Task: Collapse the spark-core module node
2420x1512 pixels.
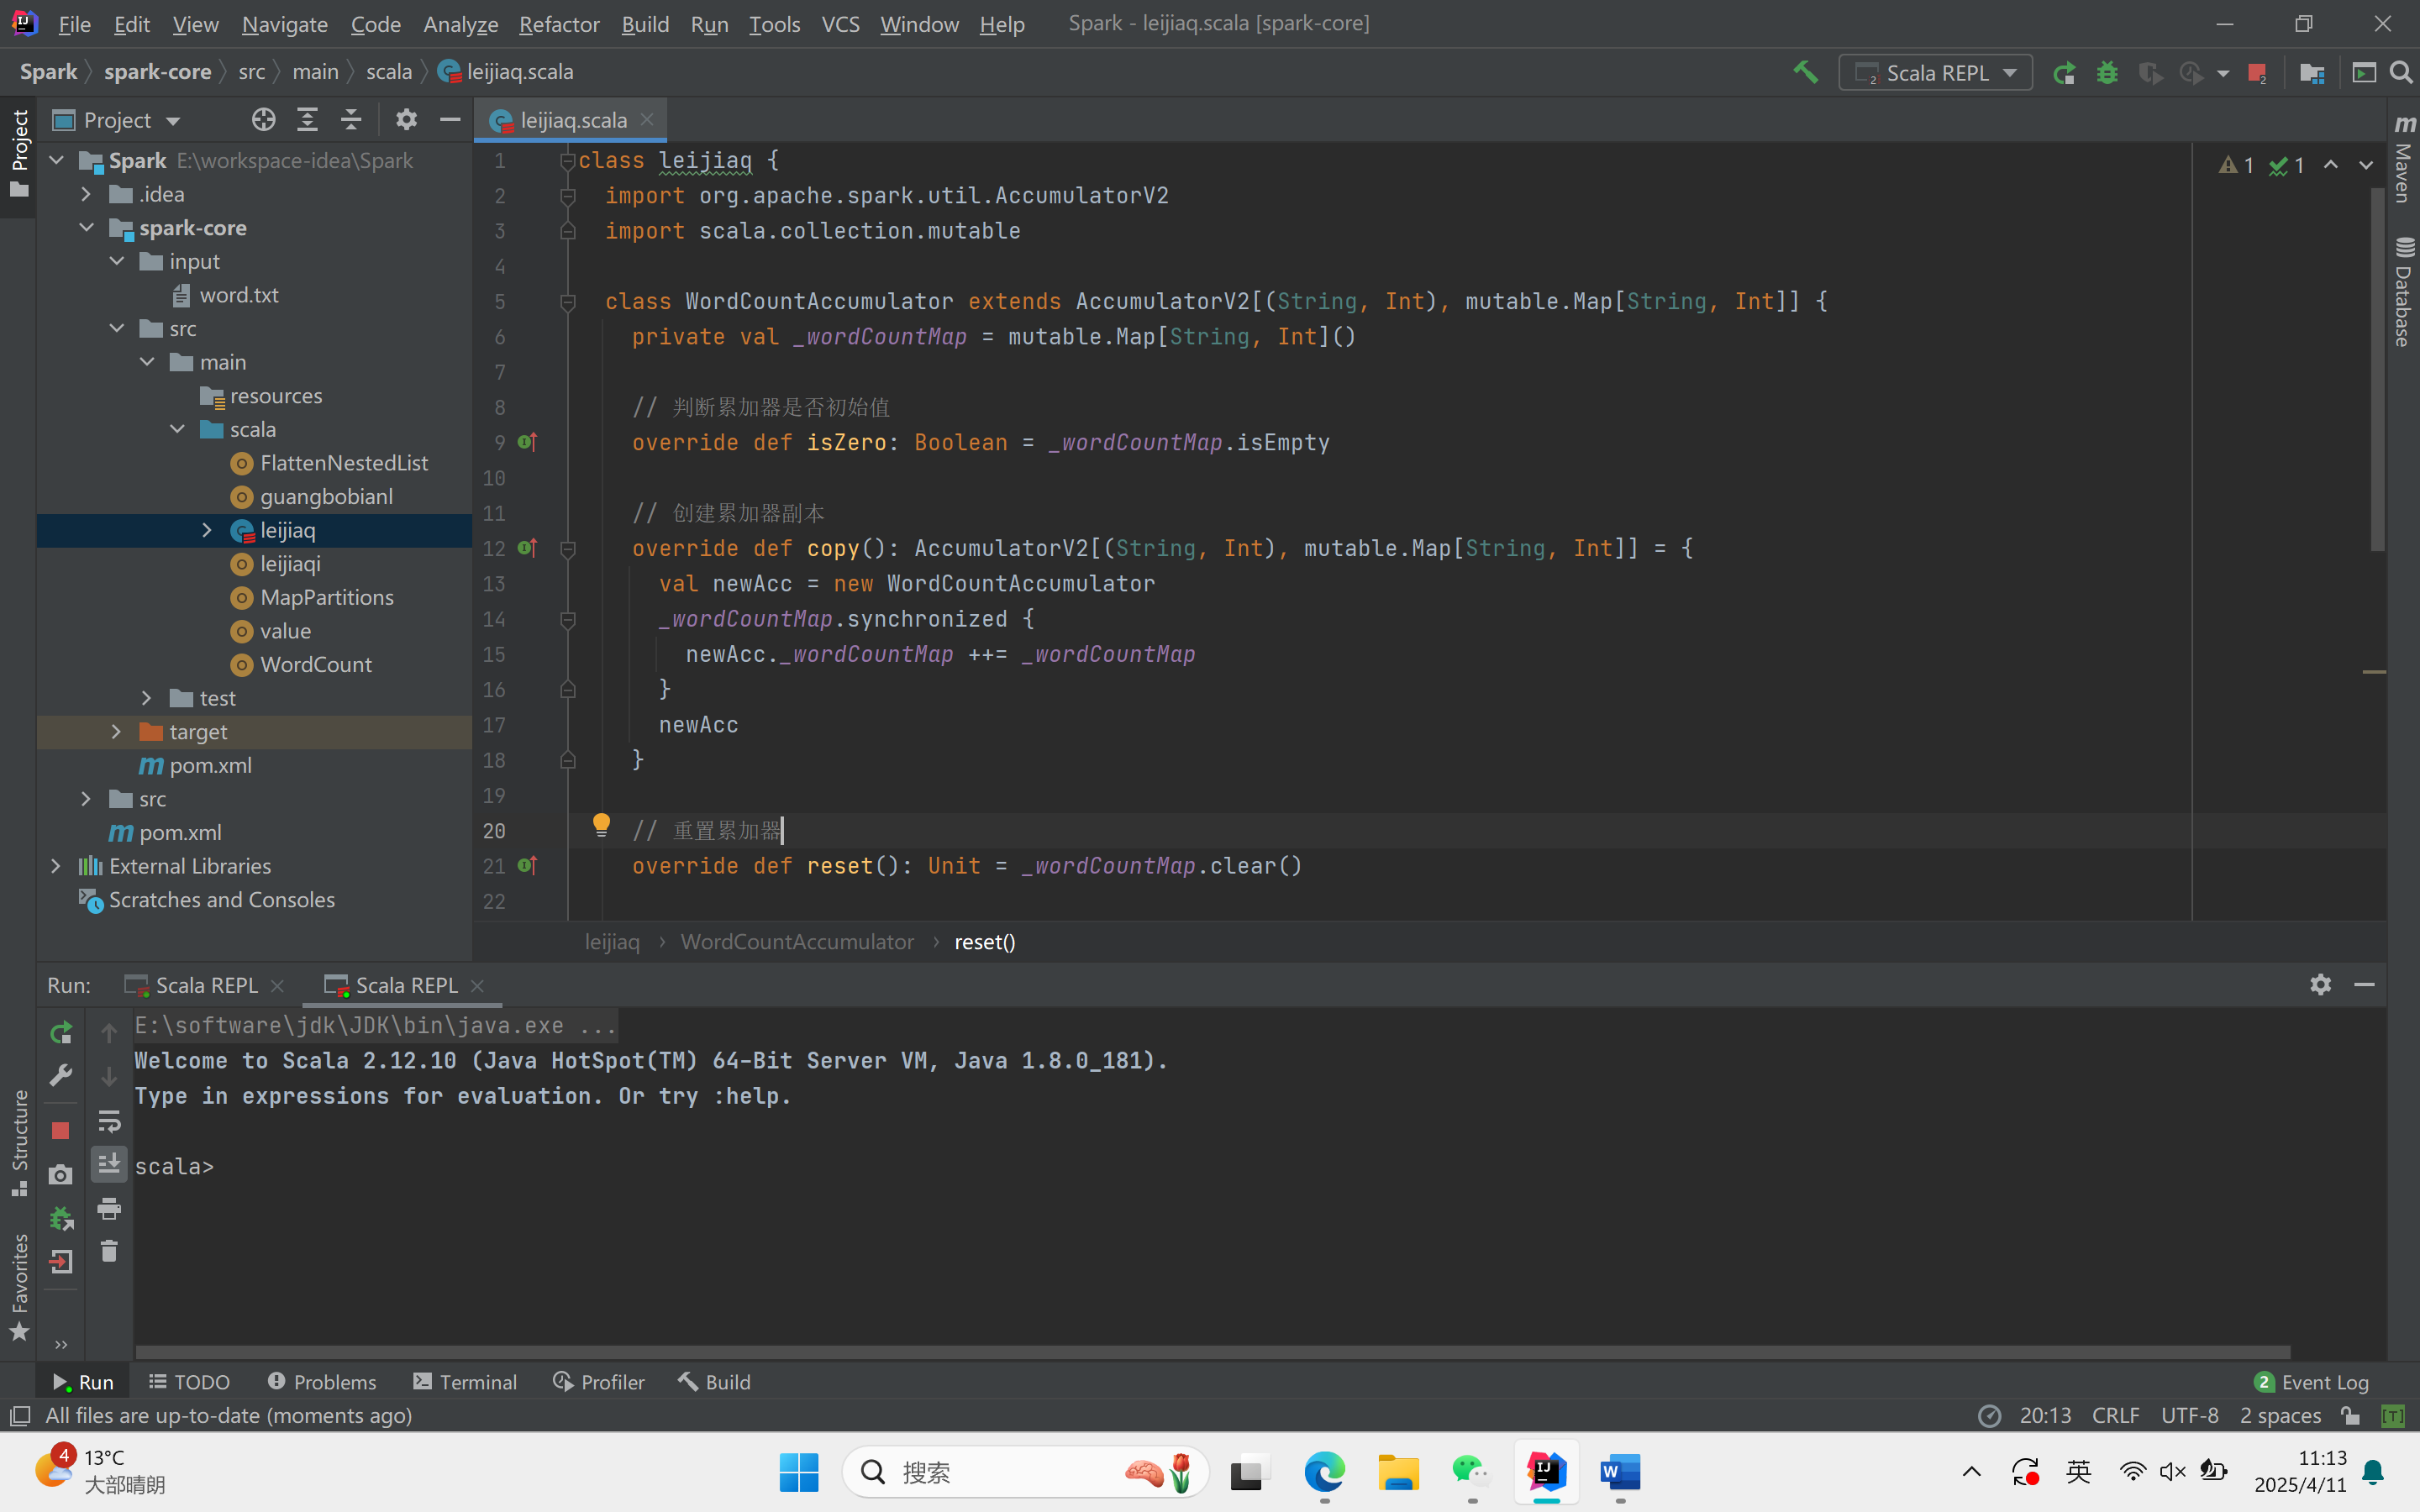Action: click(x=87, y=228)
